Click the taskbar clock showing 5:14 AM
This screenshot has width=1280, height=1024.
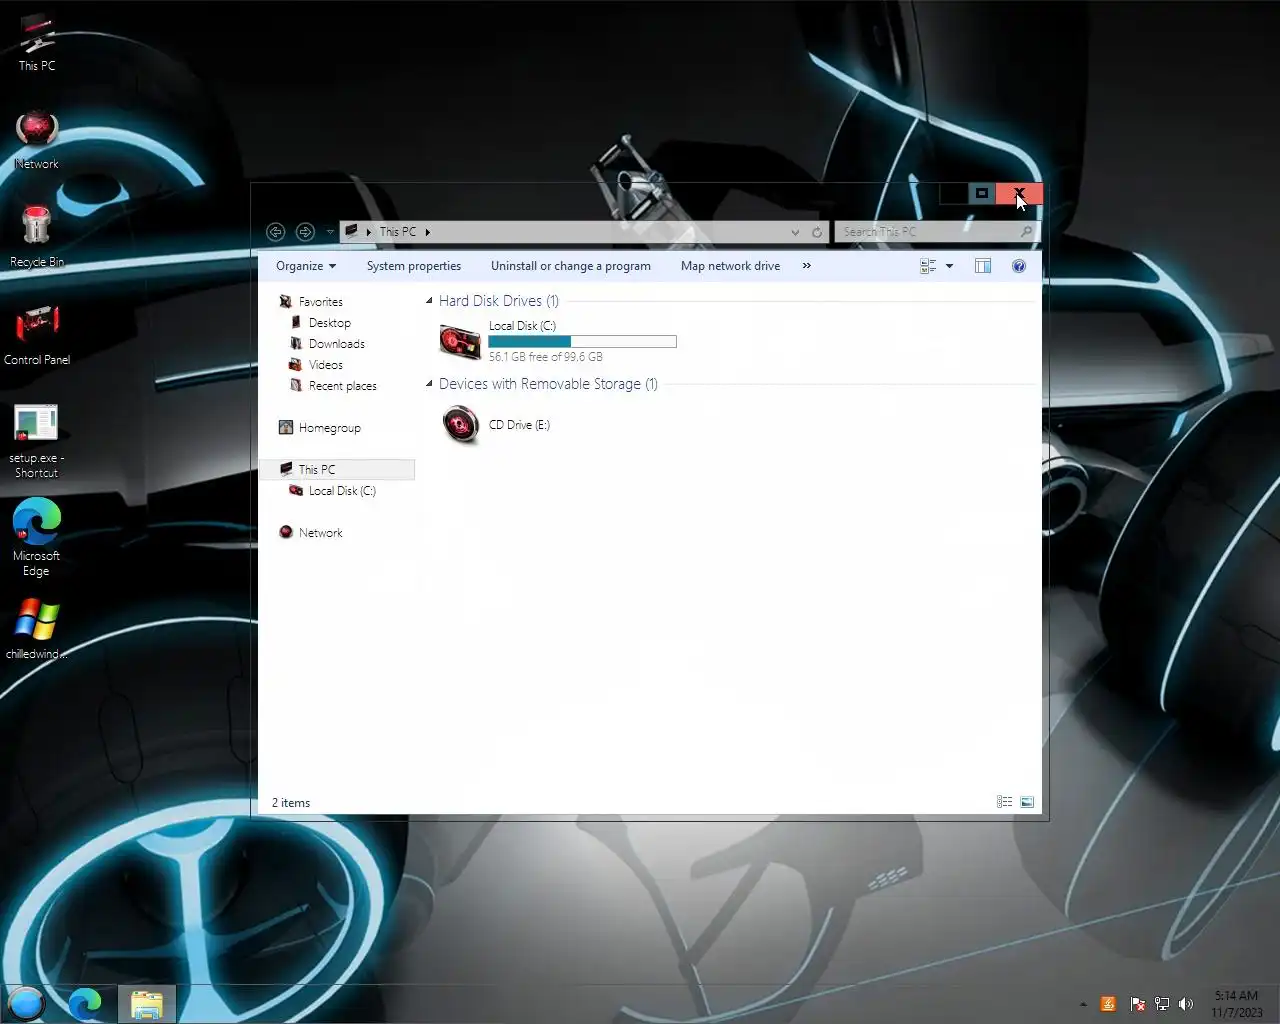[x=1237, y=1004]
